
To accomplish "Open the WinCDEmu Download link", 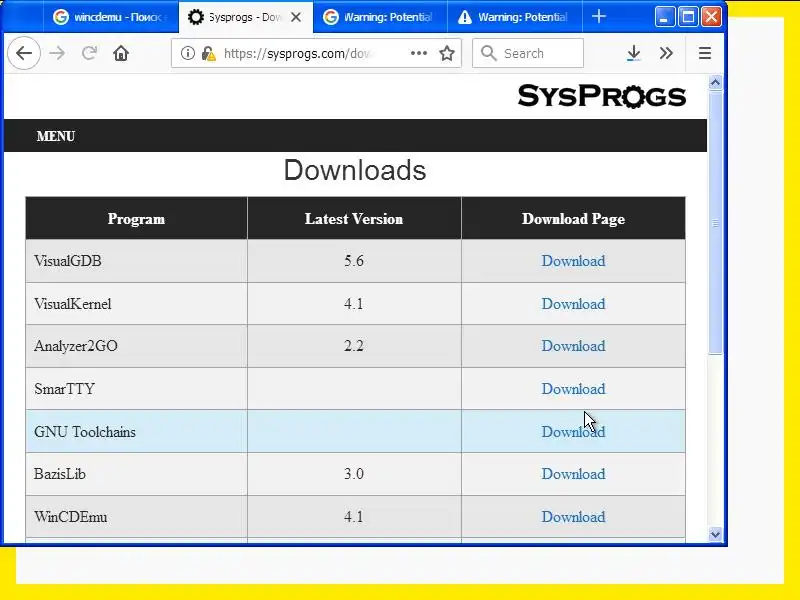I will tap(573, 517).
